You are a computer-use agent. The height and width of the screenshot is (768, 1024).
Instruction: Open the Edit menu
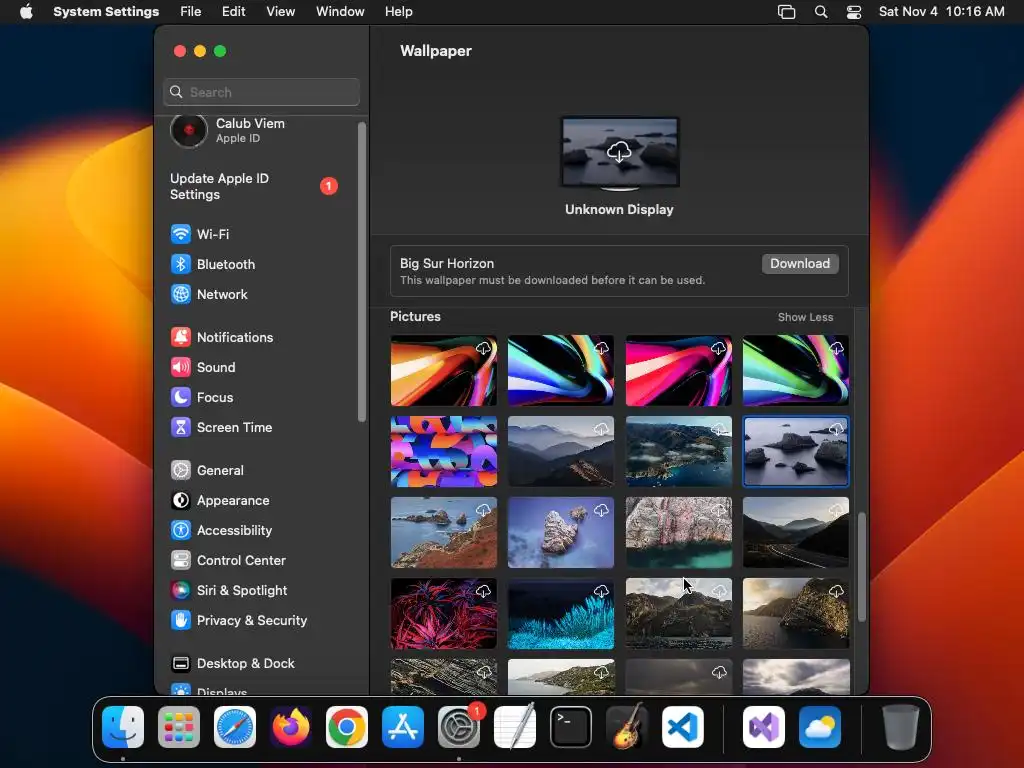(233, 12)
